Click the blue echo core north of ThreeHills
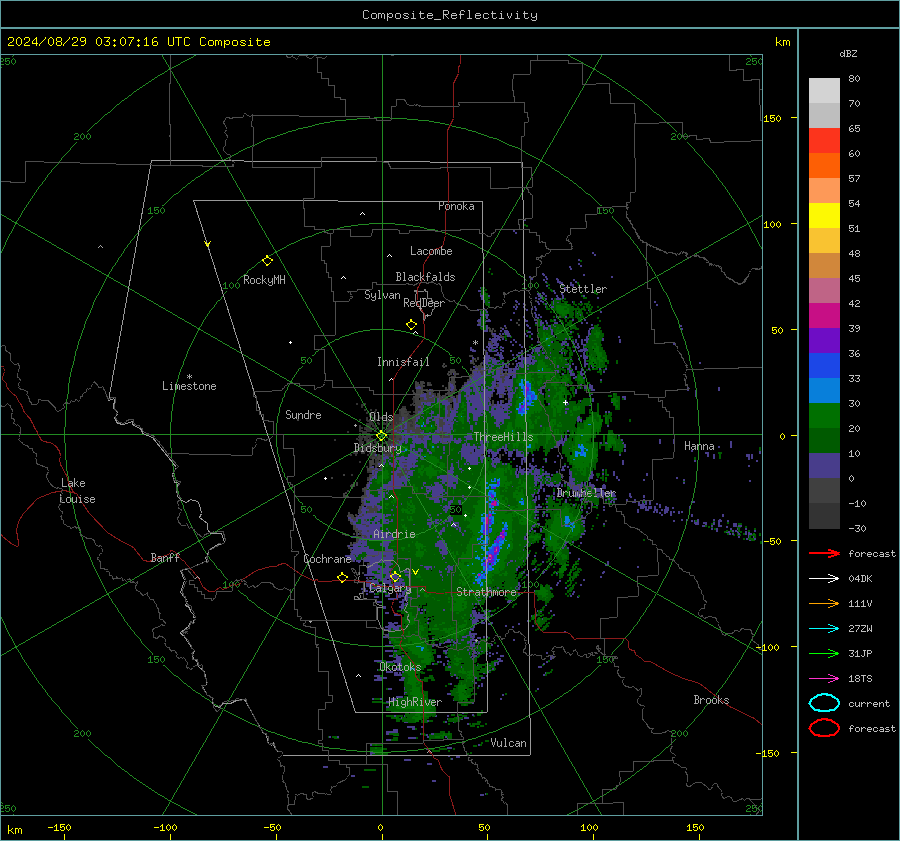Image resolution: width=900 pixels, height=841 pixels. click(x=525, y=396)
